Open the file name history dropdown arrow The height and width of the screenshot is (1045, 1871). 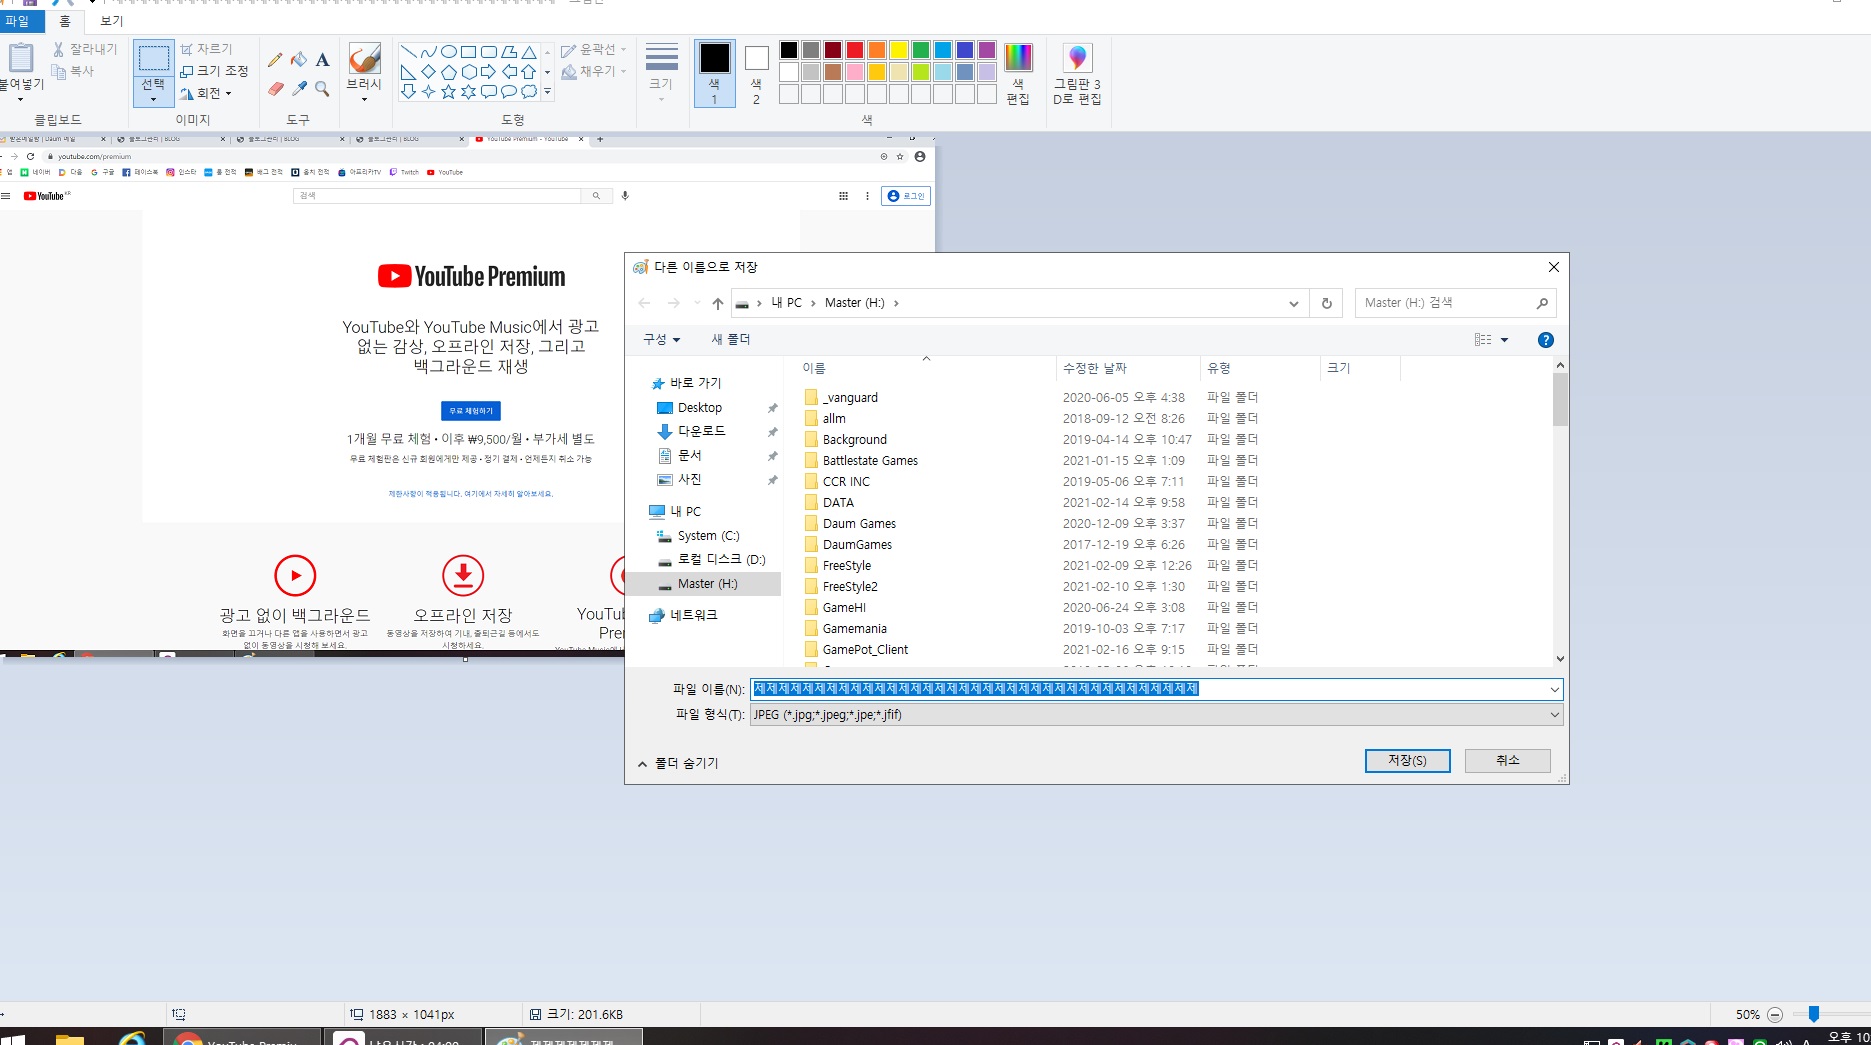click(1554, 689)
